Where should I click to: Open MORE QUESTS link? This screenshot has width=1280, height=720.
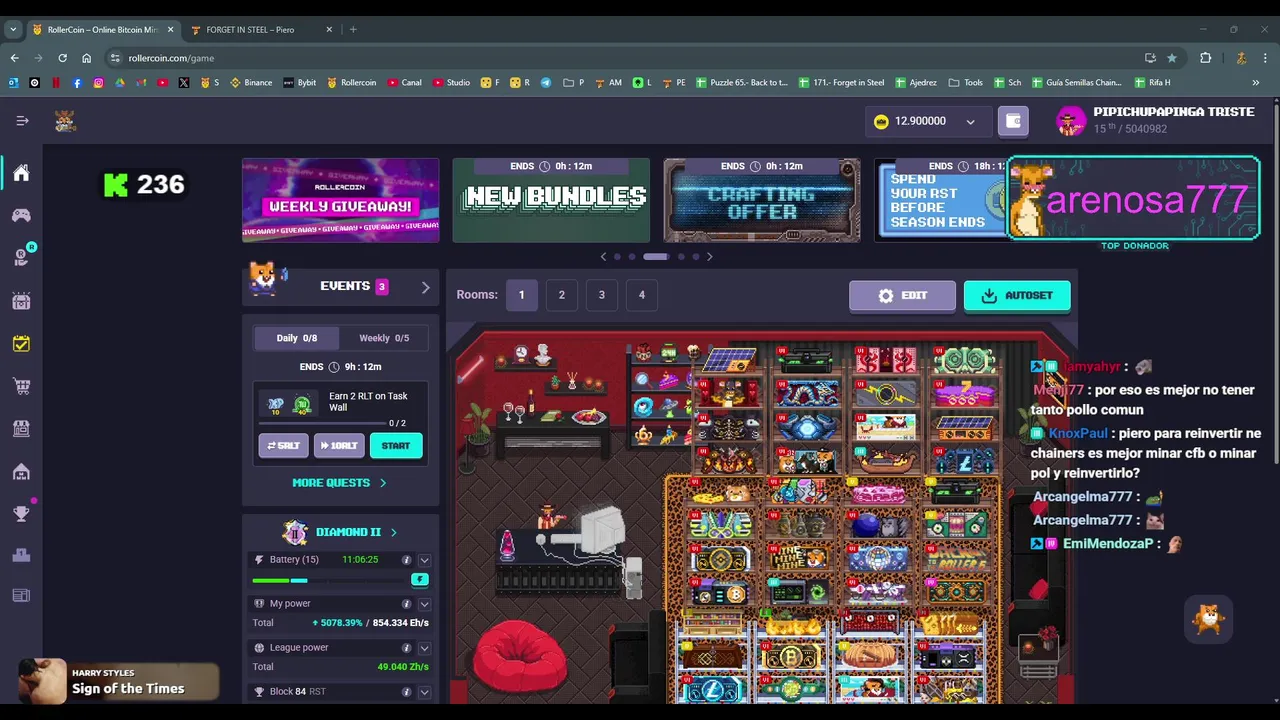(339, 483)
